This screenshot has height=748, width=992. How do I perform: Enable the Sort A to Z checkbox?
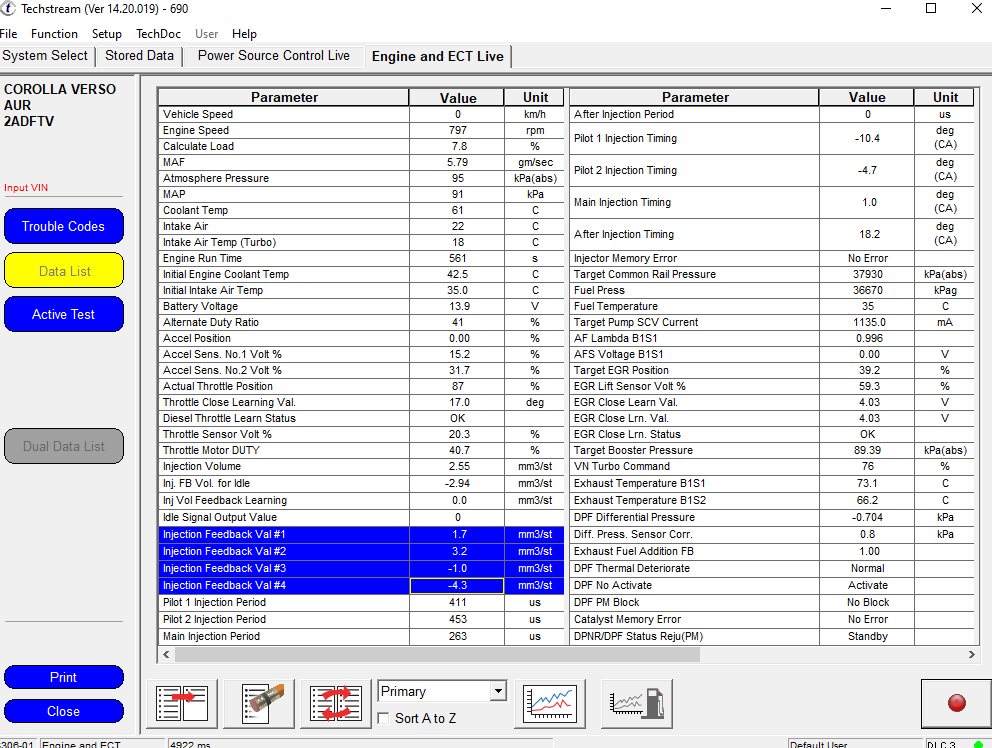385,718
